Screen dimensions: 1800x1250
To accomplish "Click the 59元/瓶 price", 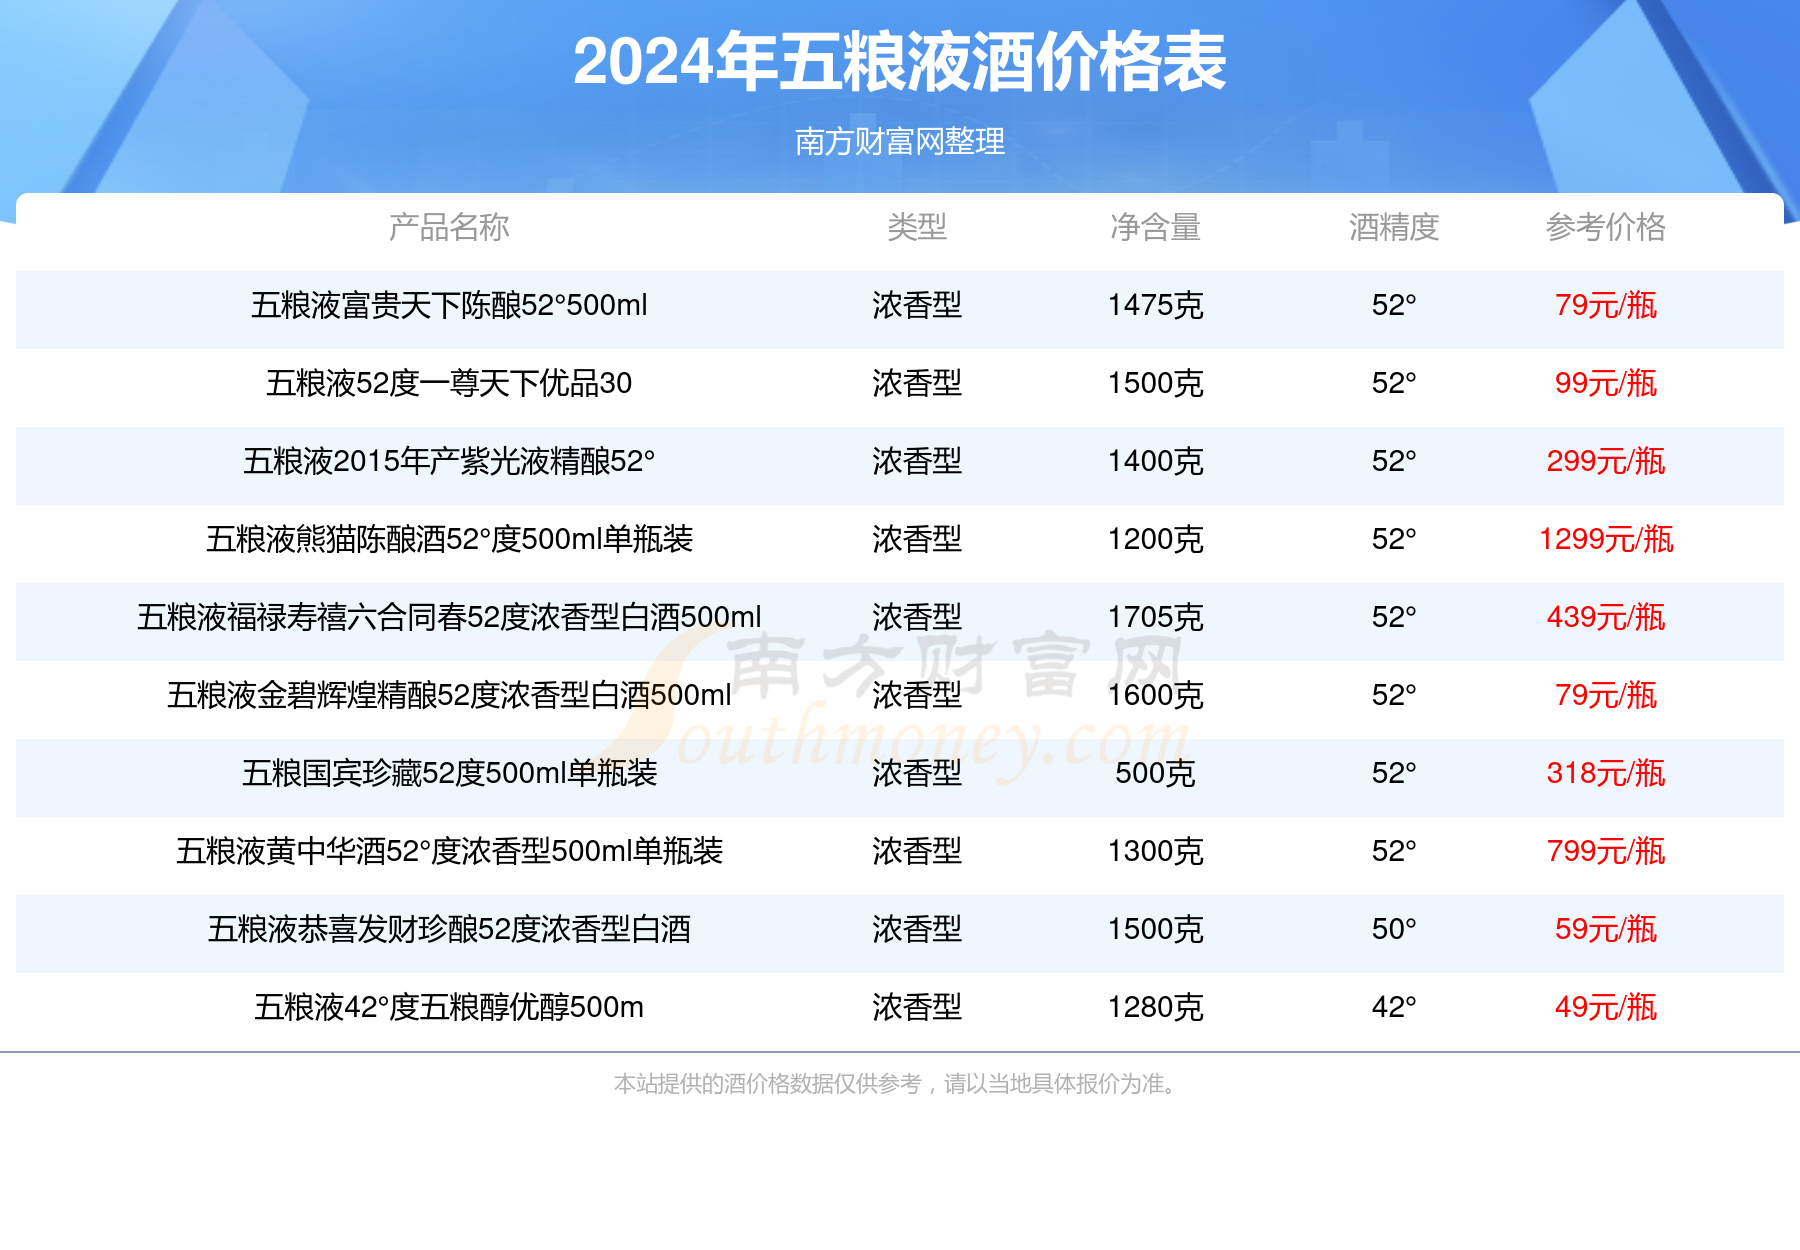I will [1606, 930].
